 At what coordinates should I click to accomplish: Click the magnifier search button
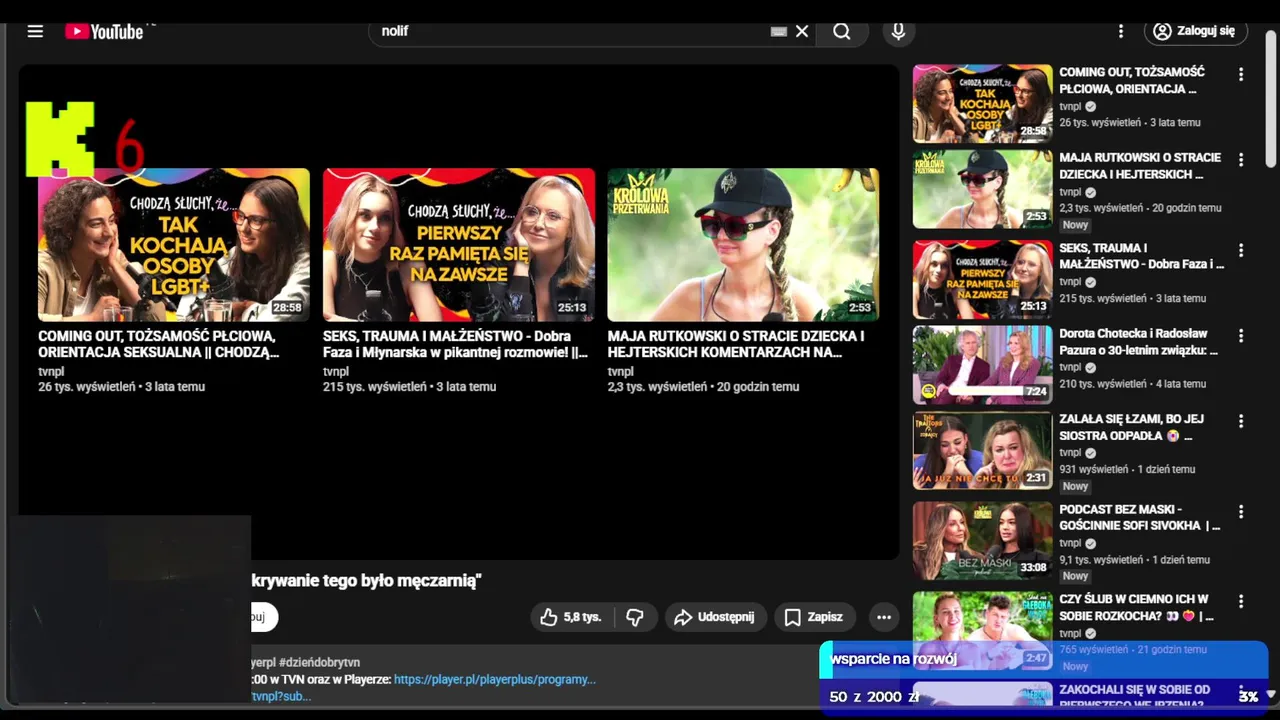tap(842, 31)
